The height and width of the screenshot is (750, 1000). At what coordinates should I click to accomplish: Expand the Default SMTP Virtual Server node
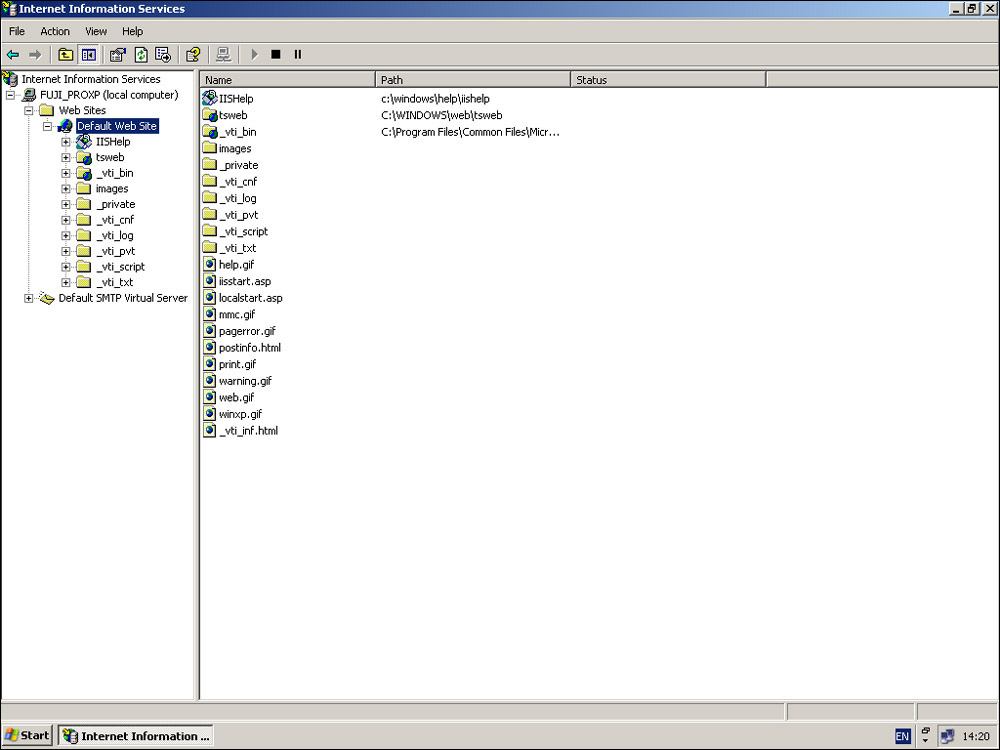pos(29,298)
